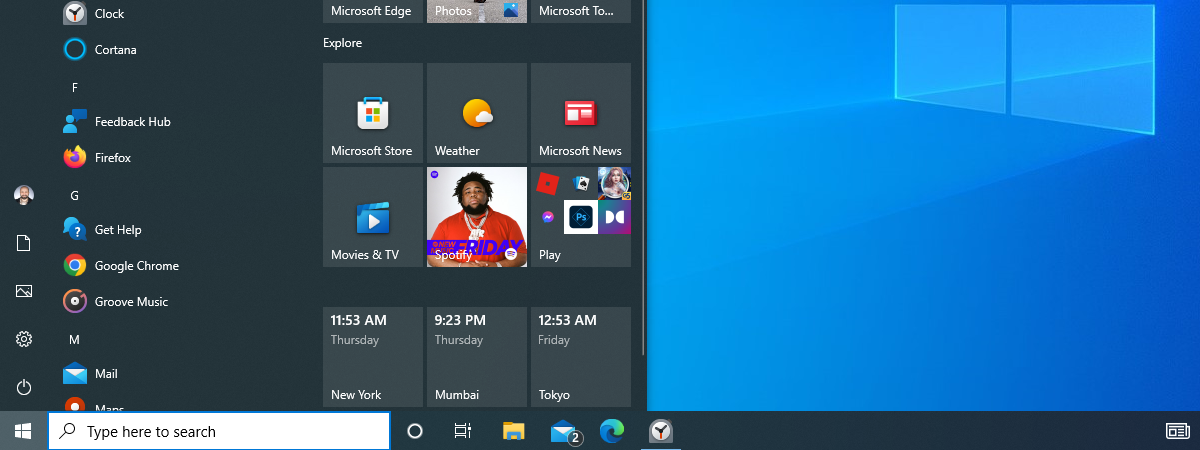Open the Weather tile
This screenshot has height=450, width=1200.
coord(477,113)
